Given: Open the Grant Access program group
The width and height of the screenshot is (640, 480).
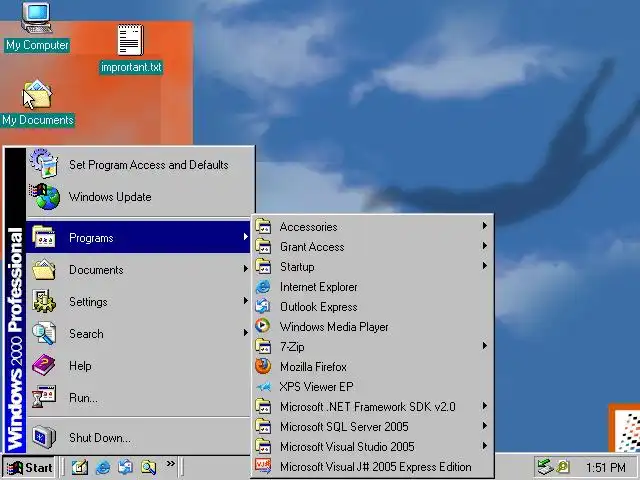Looking at the screenshot, I should (x=373, y=247).
